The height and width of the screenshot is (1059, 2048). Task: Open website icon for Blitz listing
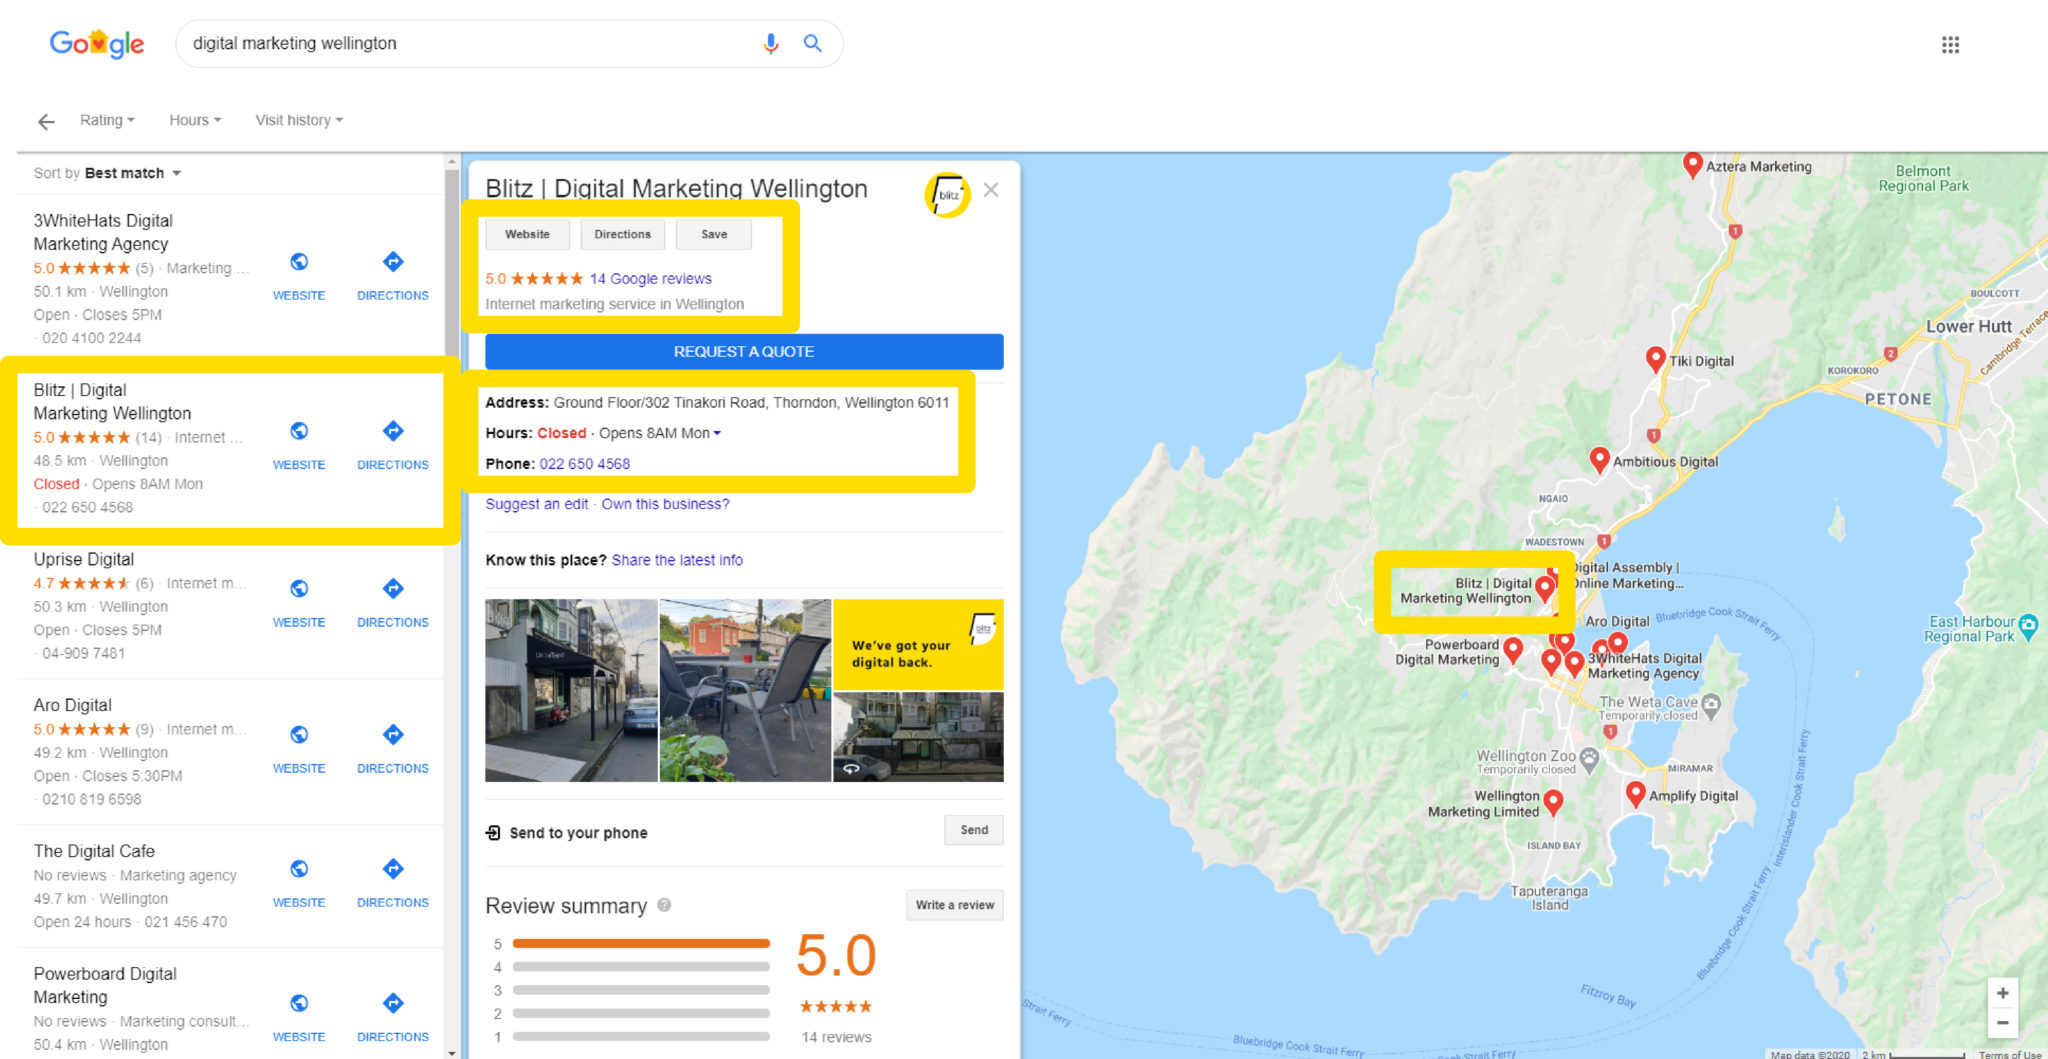coord(299,431)
